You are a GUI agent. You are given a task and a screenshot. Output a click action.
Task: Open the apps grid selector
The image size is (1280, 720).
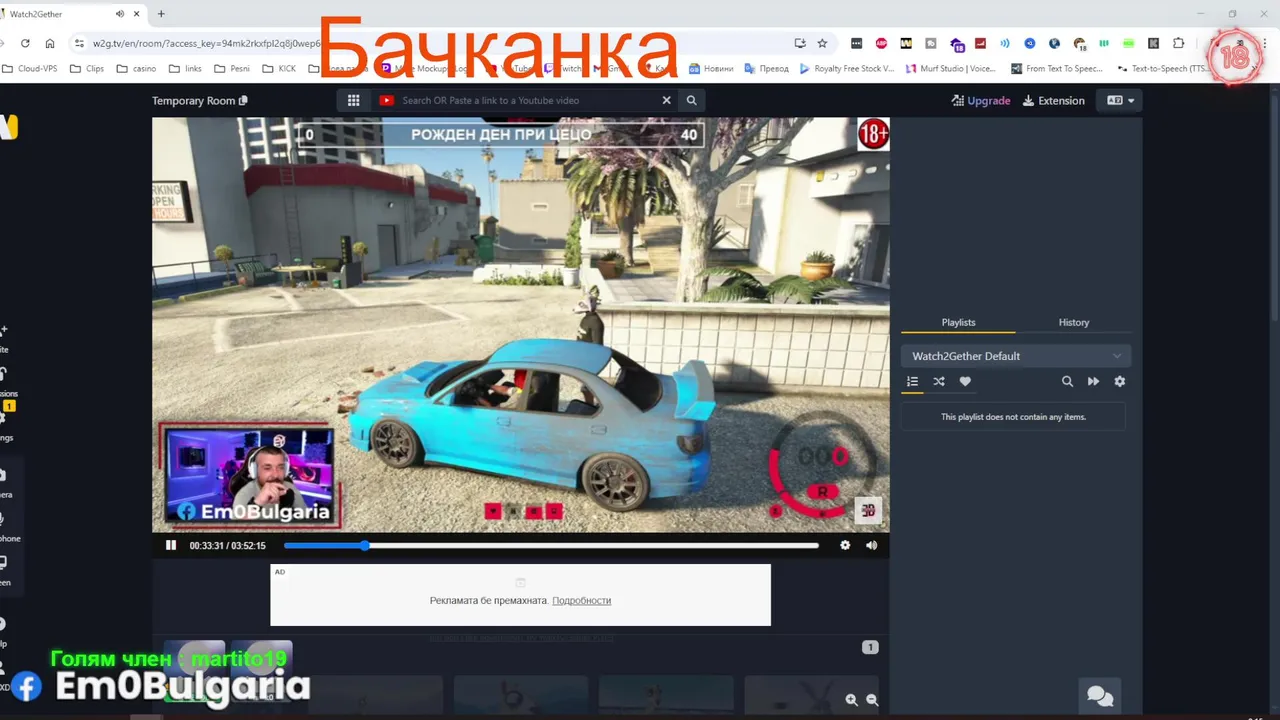(x=353, y=100)
